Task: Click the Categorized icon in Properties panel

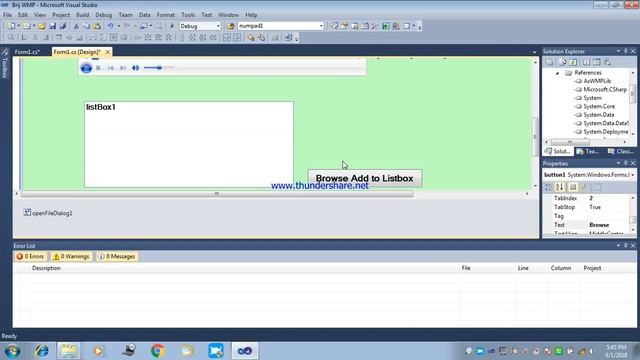Action: click(x=548, y=187)
